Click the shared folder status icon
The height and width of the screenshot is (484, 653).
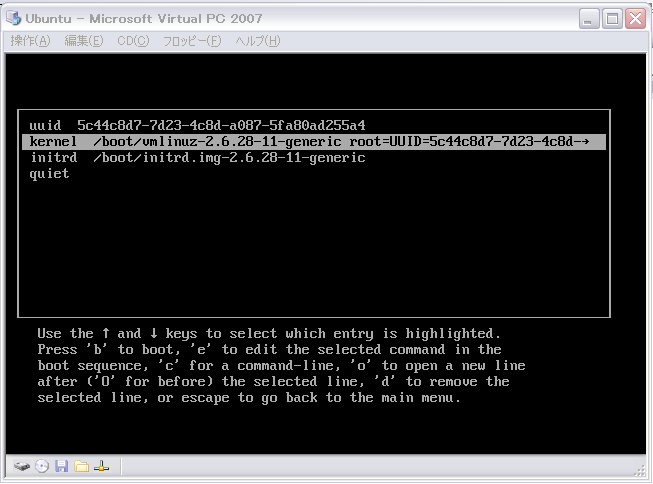click(x=82, y=466)
